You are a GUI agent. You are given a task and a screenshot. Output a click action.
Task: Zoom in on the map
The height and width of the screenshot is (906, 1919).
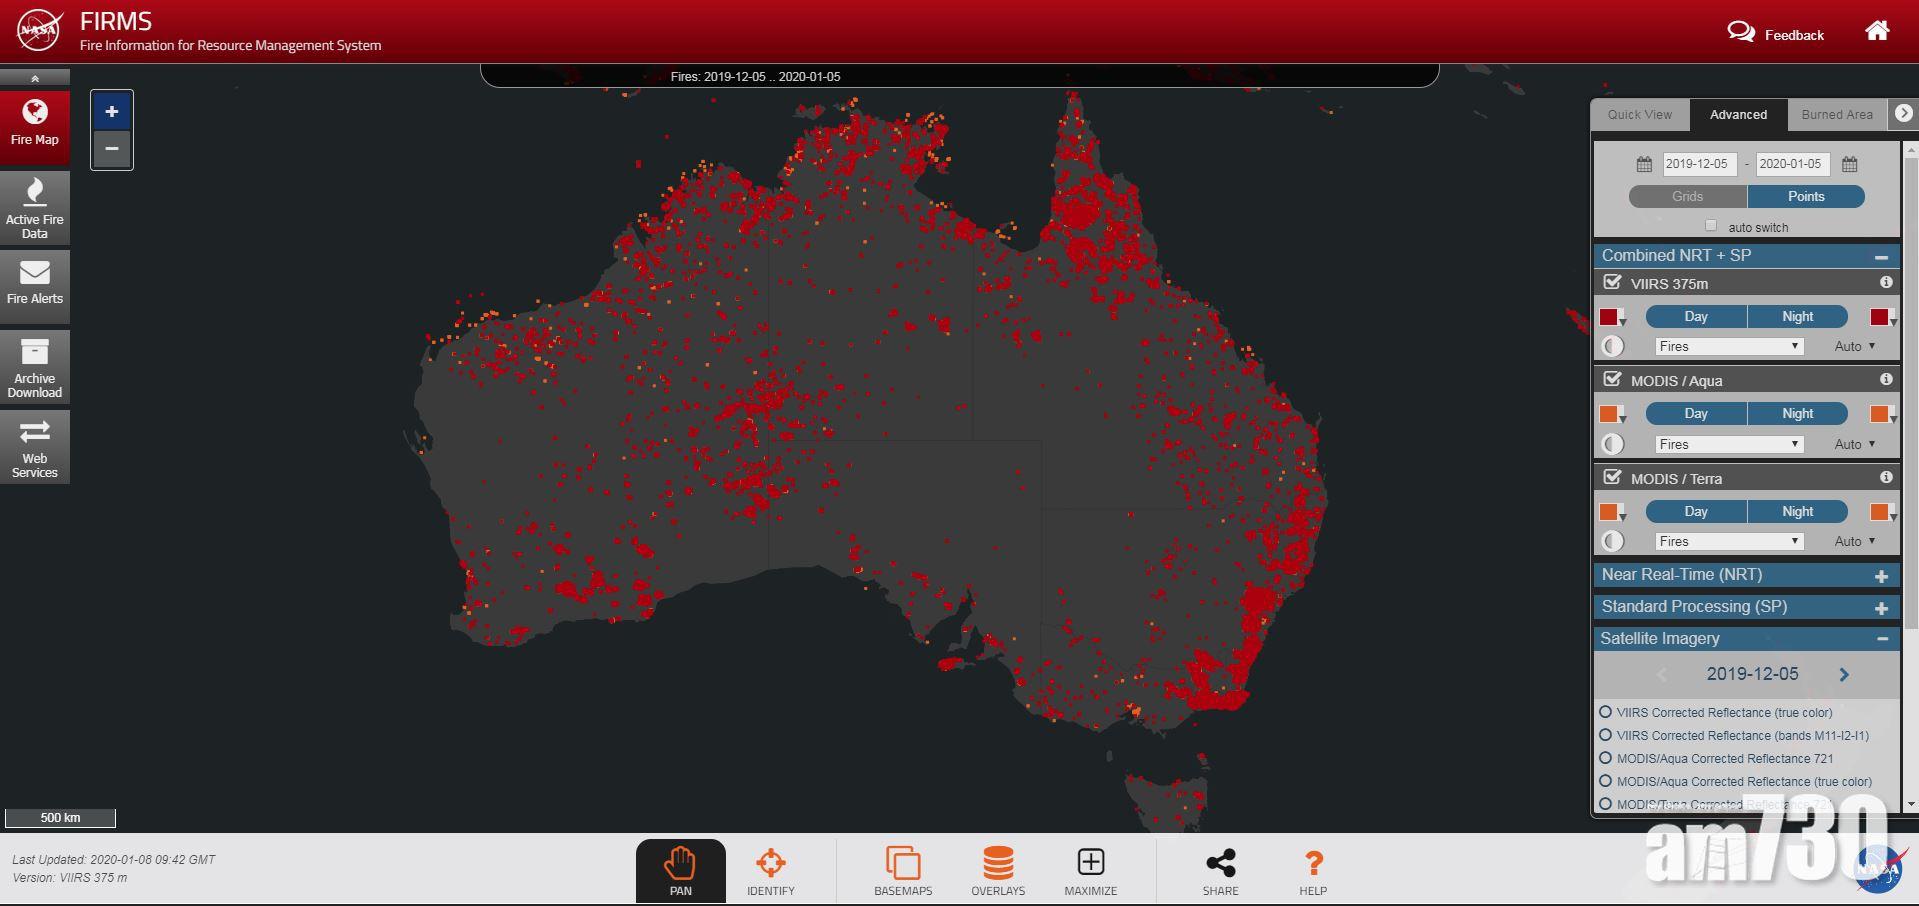pyautogui.click(x=112, y=112)
